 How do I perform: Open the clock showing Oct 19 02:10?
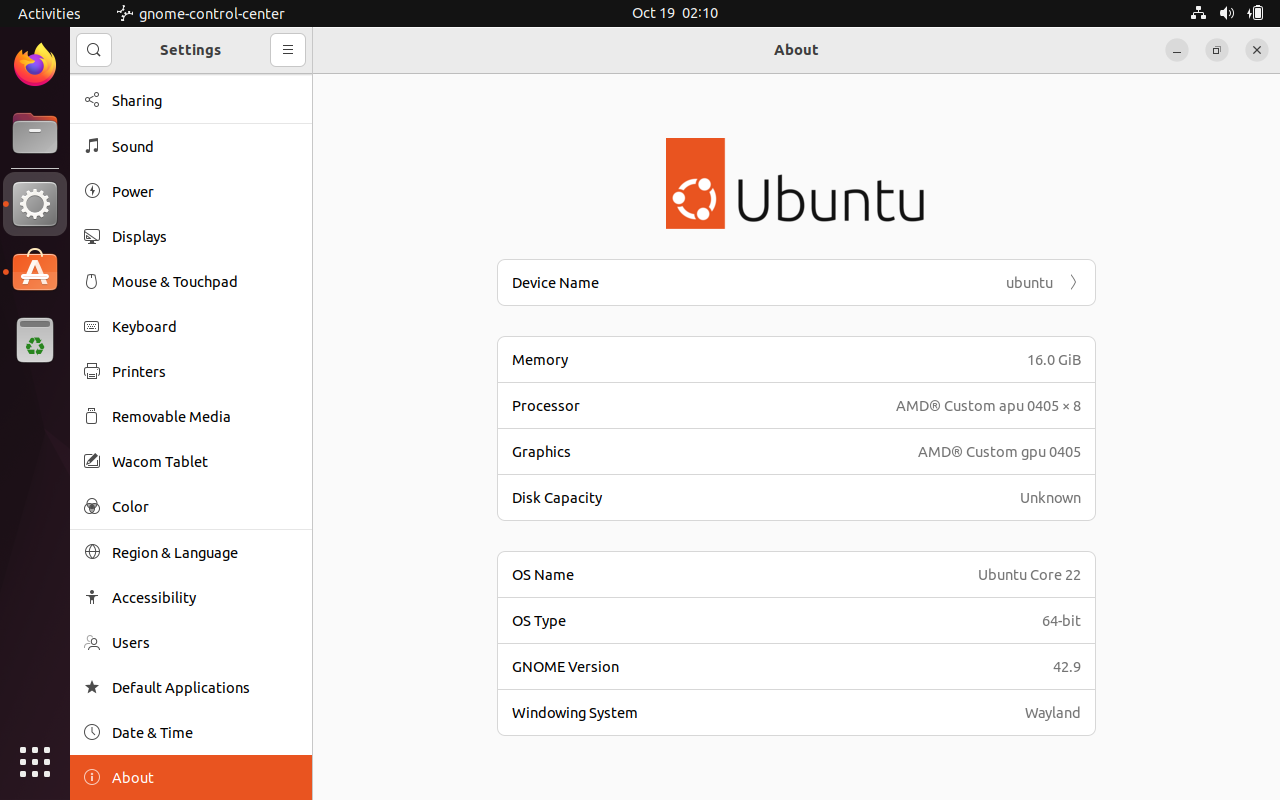675,13
